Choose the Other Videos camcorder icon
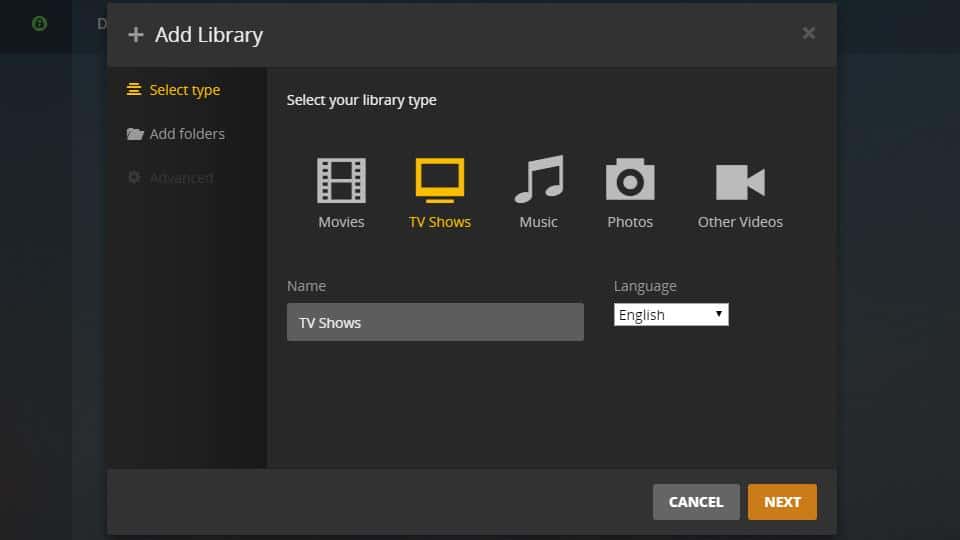 (x=740, y=182)
